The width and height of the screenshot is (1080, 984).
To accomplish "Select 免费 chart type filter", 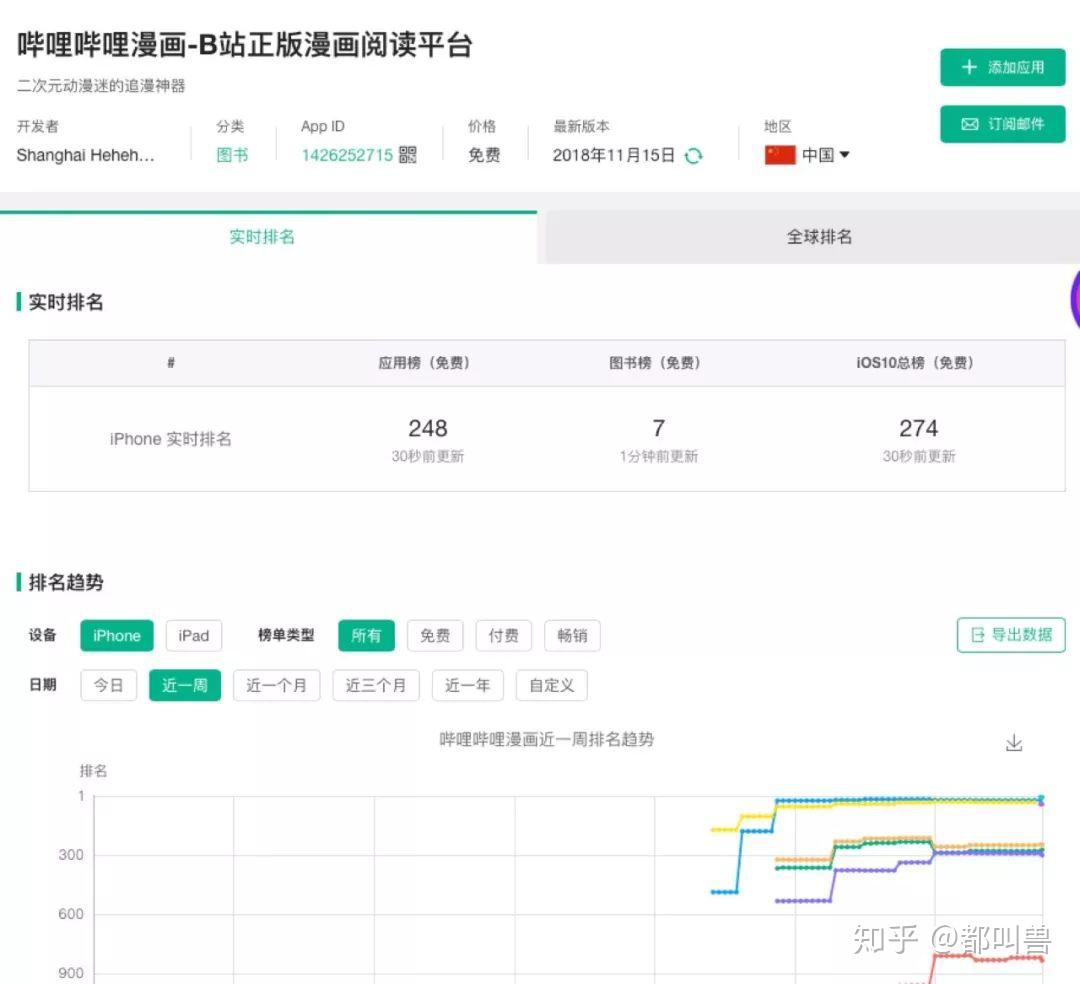I will point(435,636).
